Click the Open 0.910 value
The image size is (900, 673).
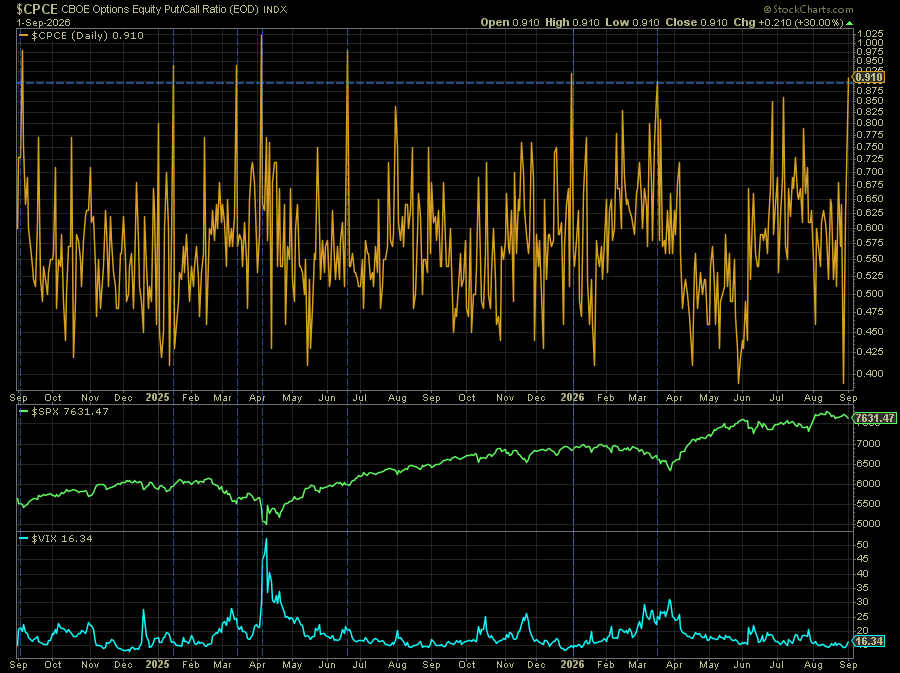[x=510, y=22]
